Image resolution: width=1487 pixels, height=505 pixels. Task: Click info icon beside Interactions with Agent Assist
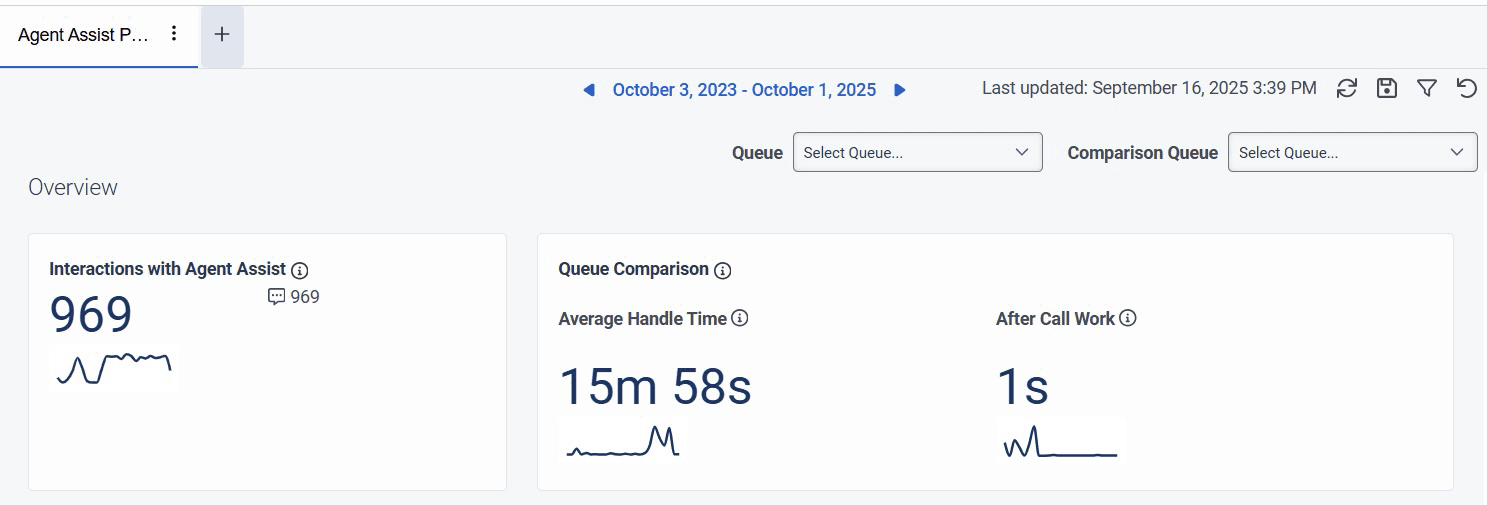point(299,270)
